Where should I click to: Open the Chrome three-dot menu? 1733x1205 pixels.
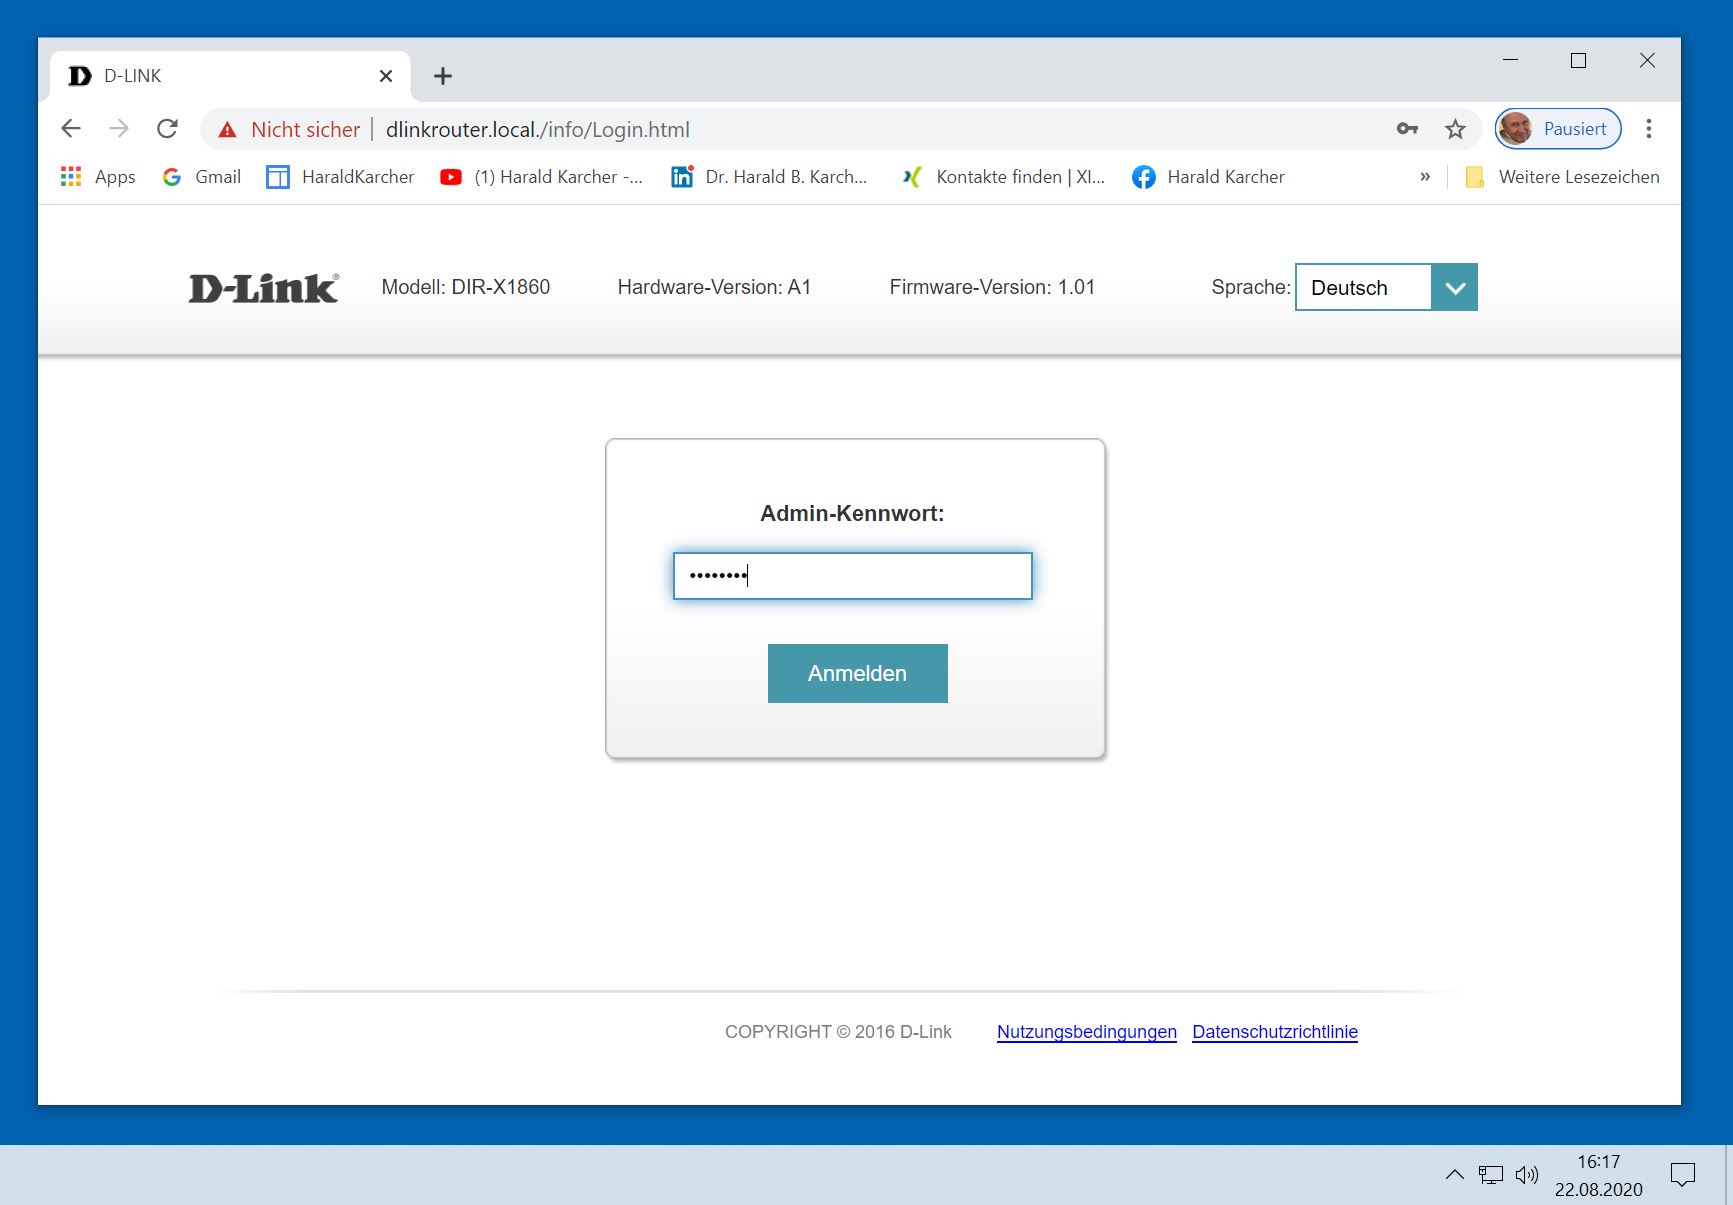[x=1649, y=129]
